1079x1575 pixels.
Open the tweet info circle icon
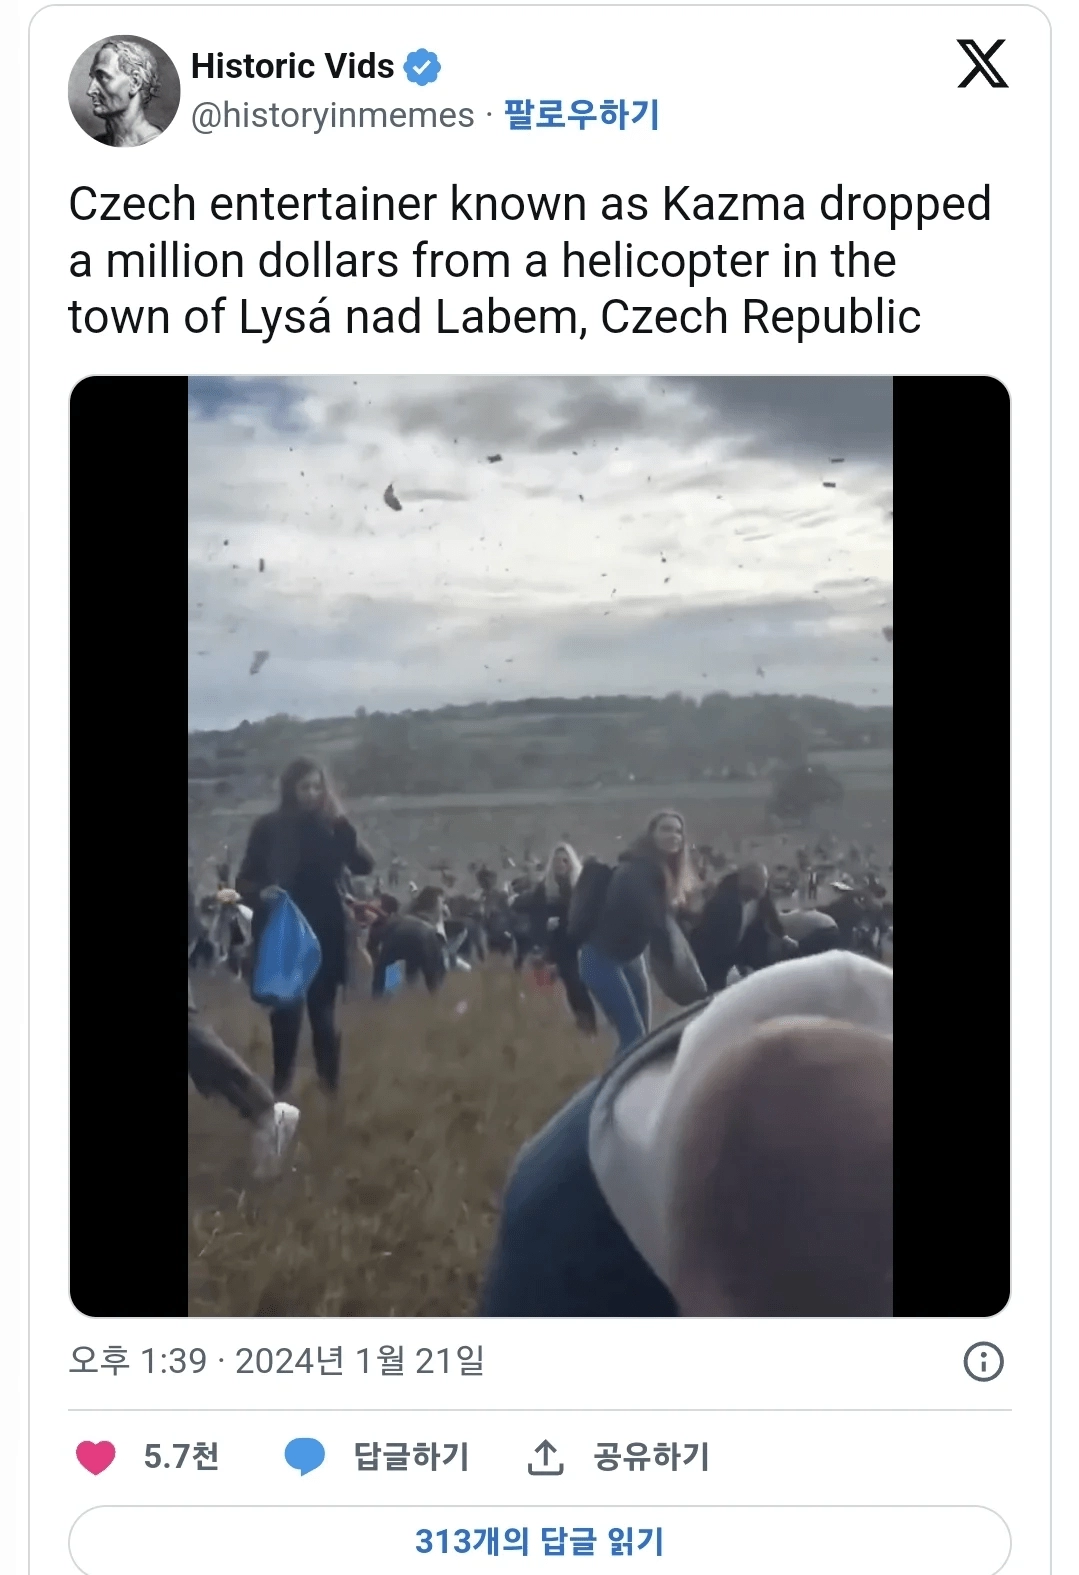pos(983,1361)
